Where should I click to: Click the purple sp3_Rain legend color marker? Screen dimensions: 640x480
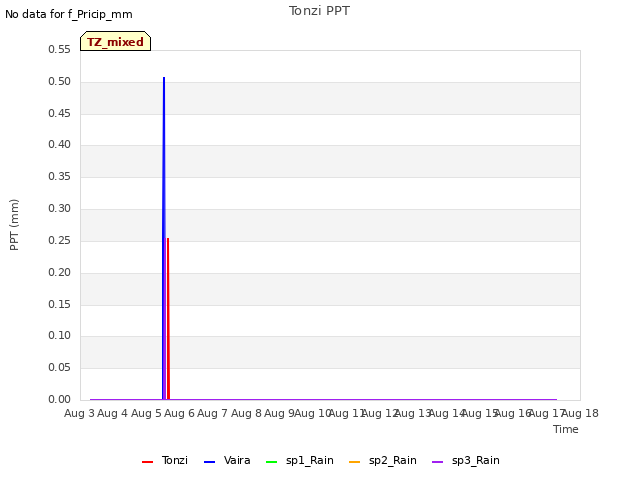(438, 462)
